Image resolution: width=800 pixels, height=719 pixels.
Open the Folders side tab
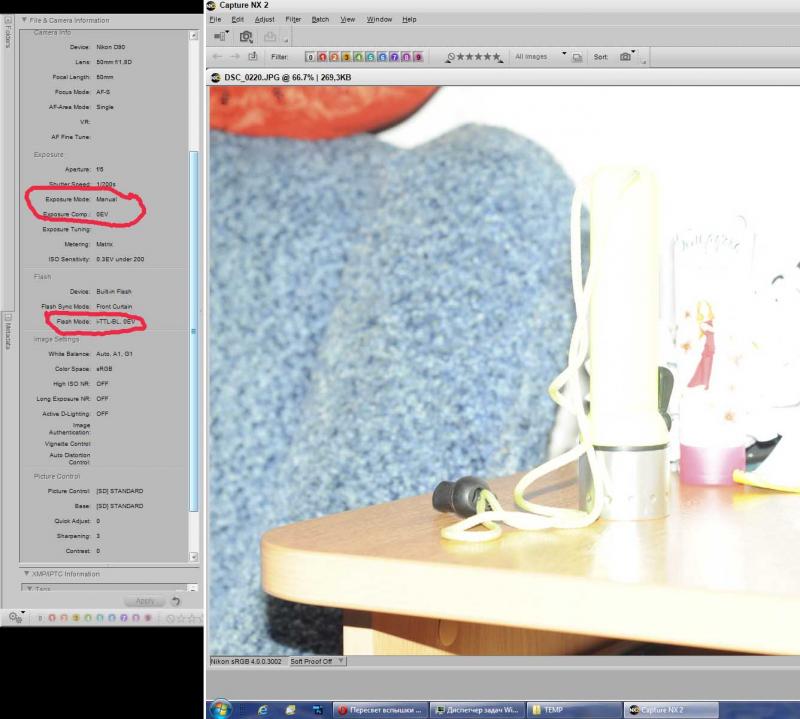coord(8,32)
